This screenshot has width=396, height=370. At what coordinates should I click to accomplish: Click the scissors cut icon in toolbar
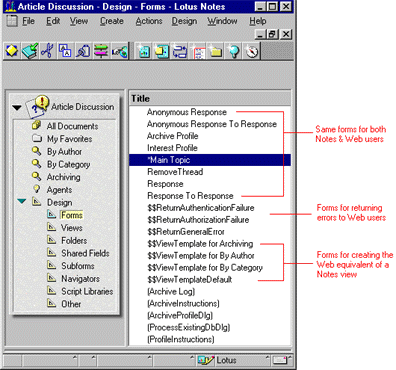tap(47, 51)
